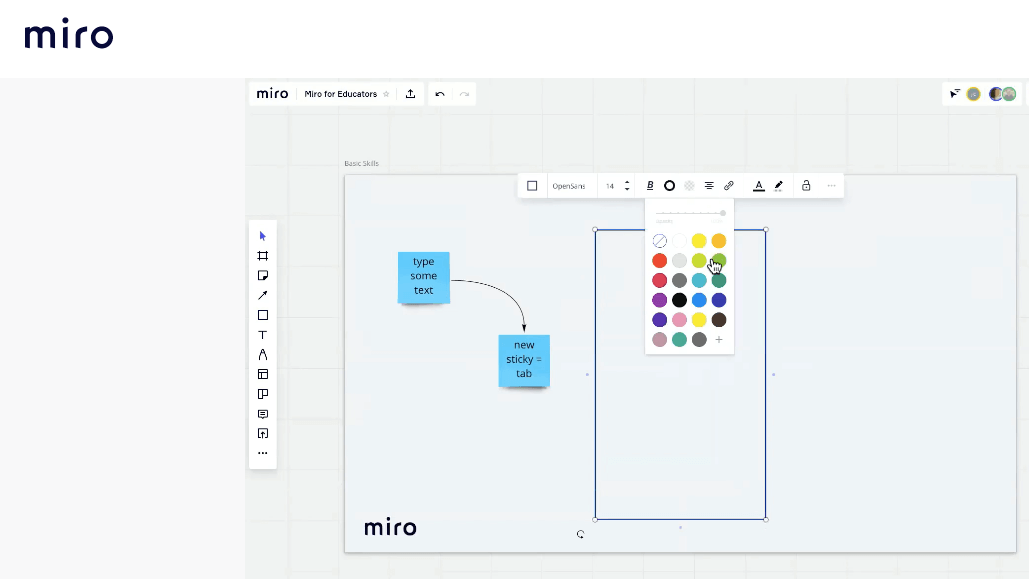Pick the orange color swatch
This screenshot has width=1029, height=579.
pos(719,241)
